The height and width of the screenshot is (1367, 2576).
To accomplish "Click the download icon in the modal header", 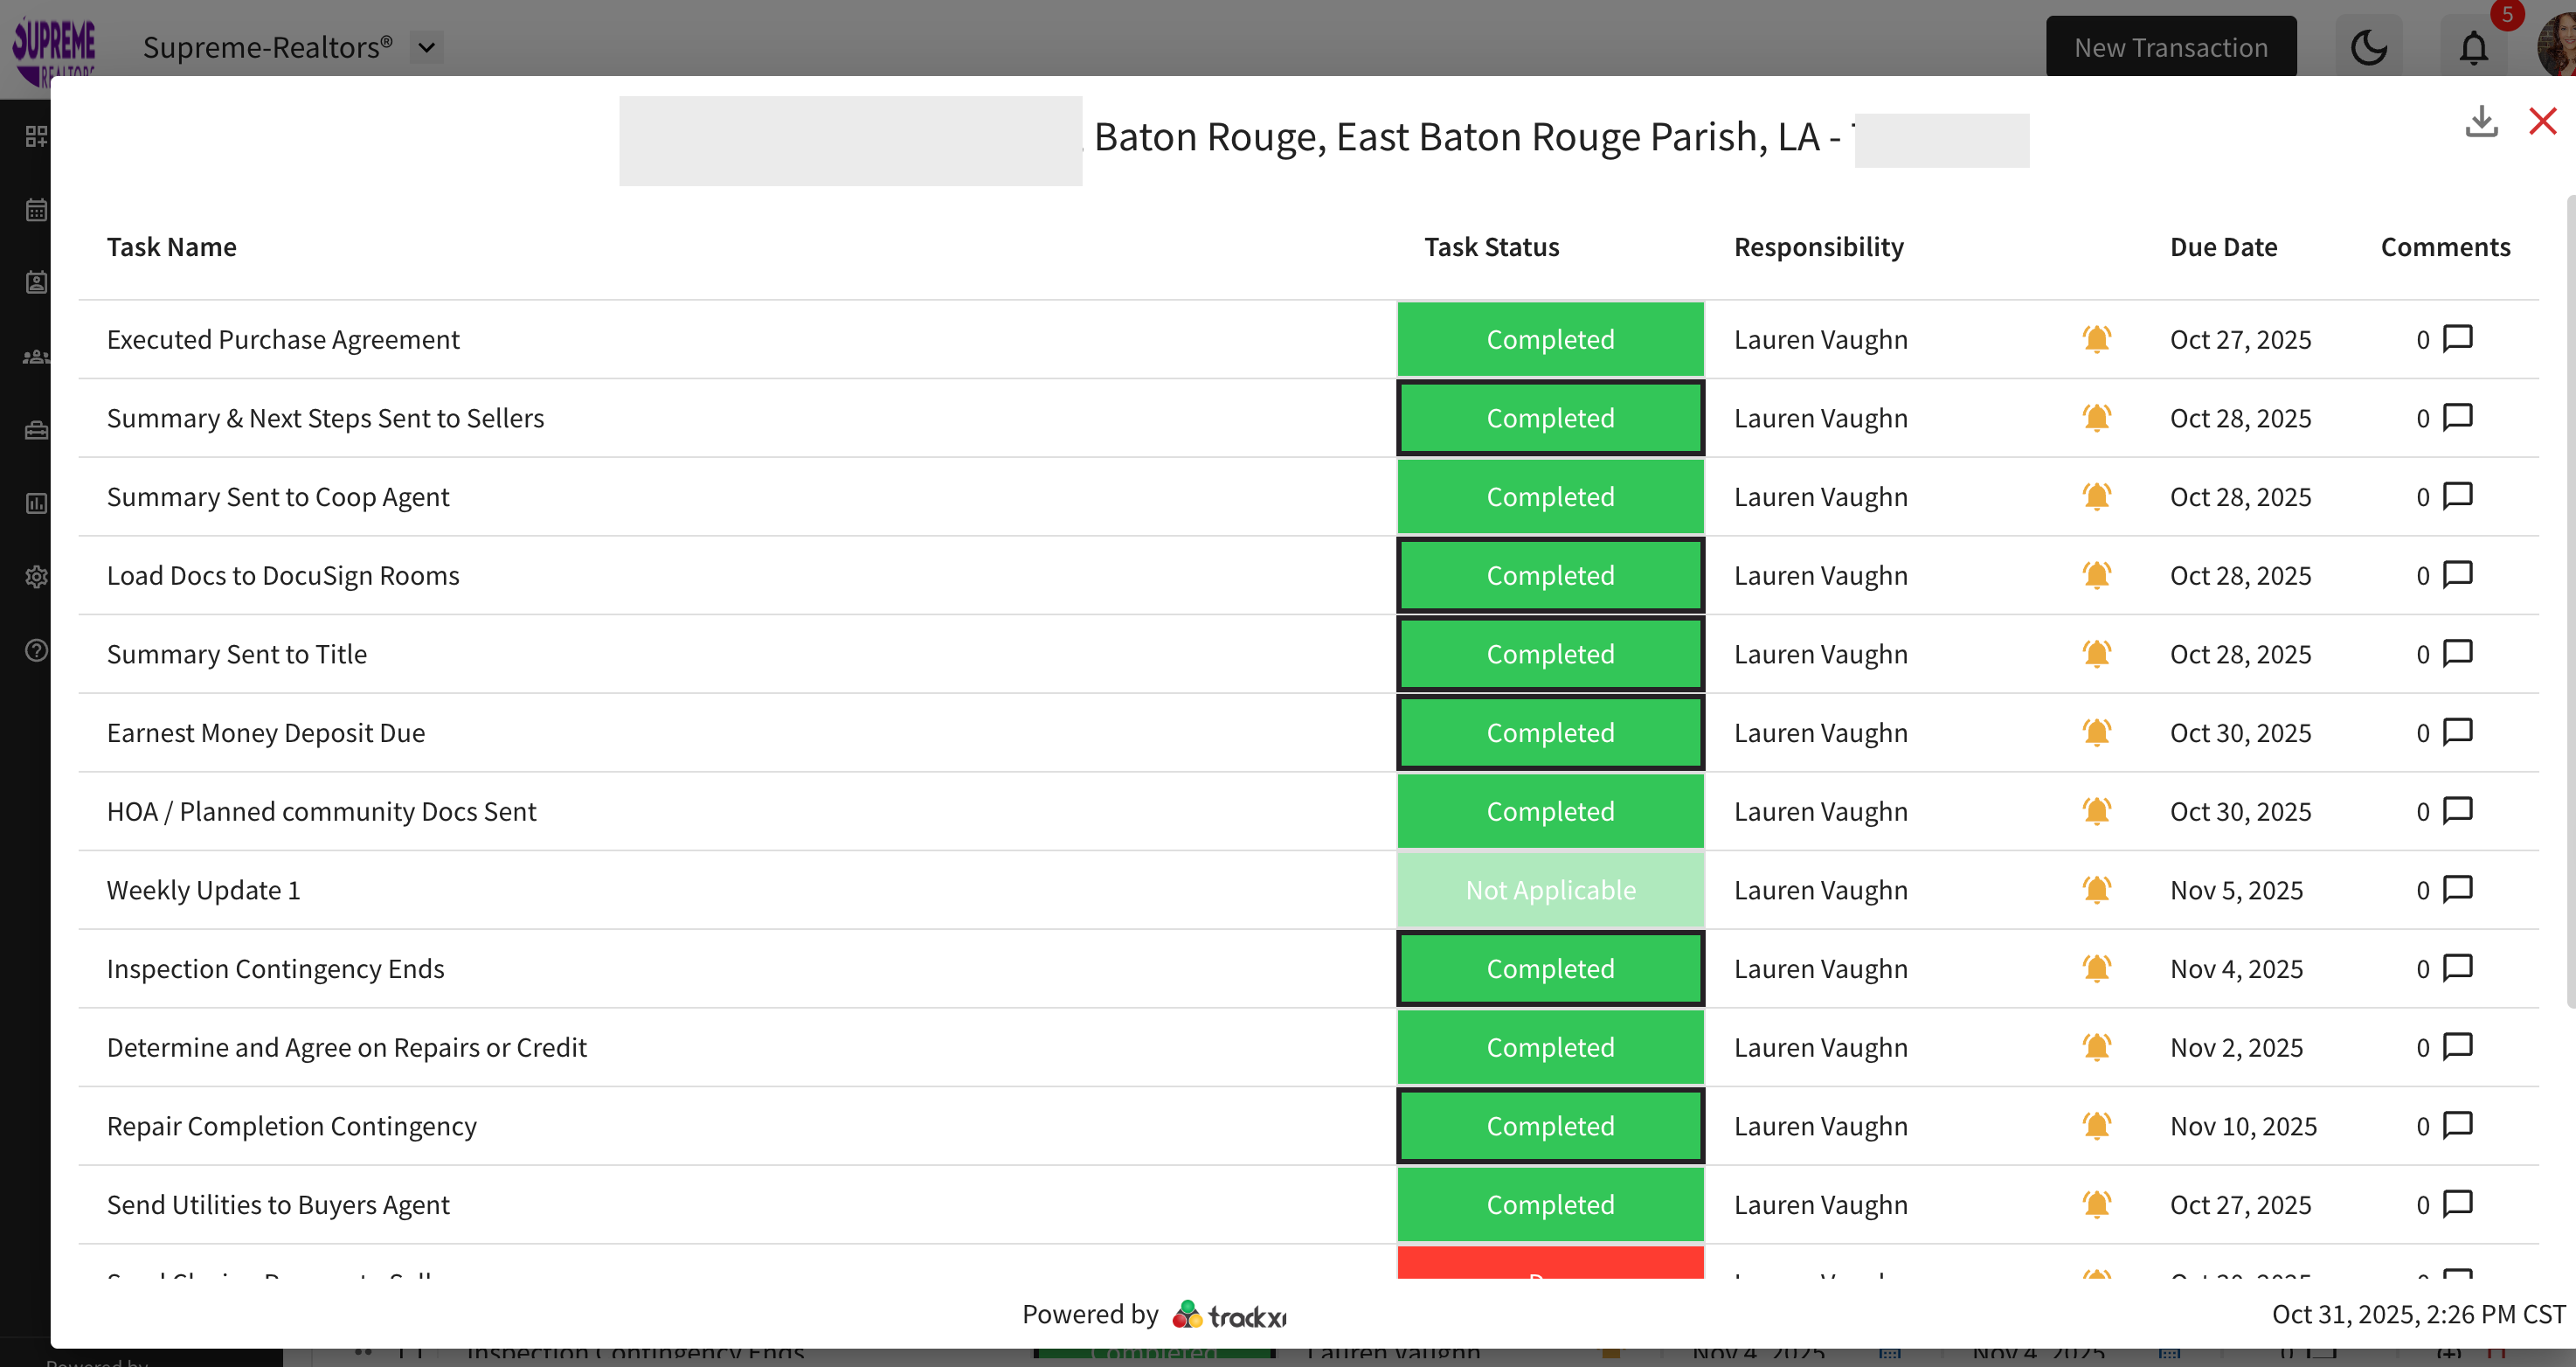I will (2481, 122).
